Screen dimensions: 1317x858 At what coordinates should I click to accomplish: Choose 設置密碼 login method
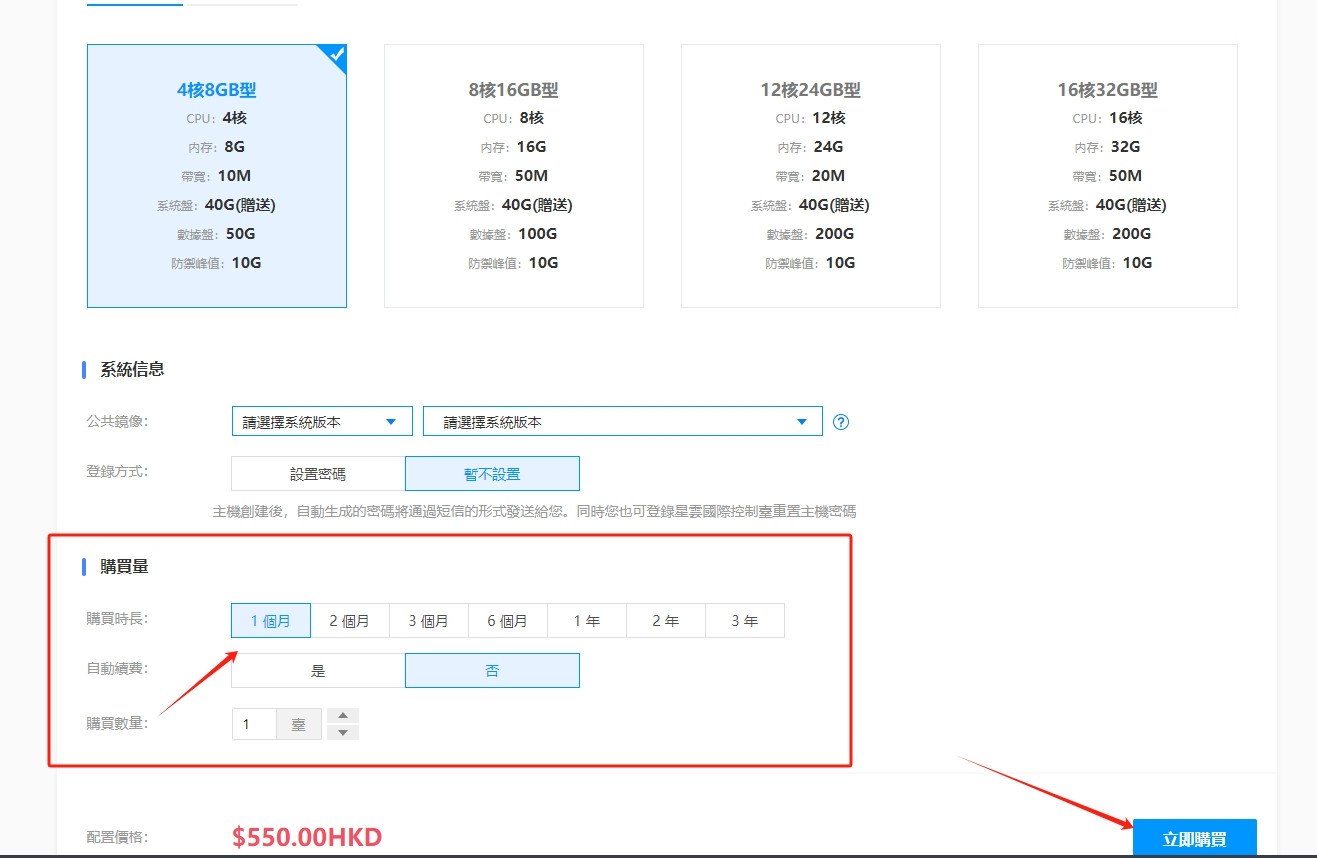pos(318,473)
